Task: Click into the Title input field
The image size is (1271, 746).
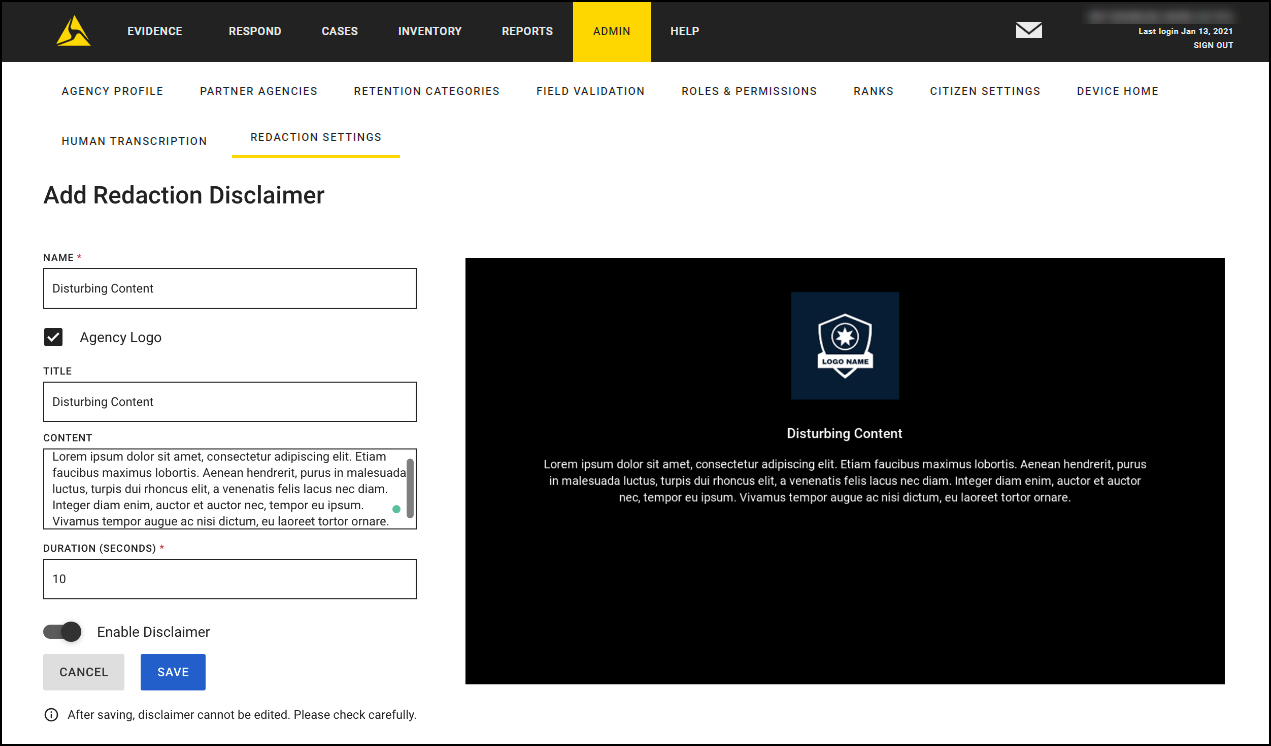Action: pyautogui.click(x=229, y=402)
